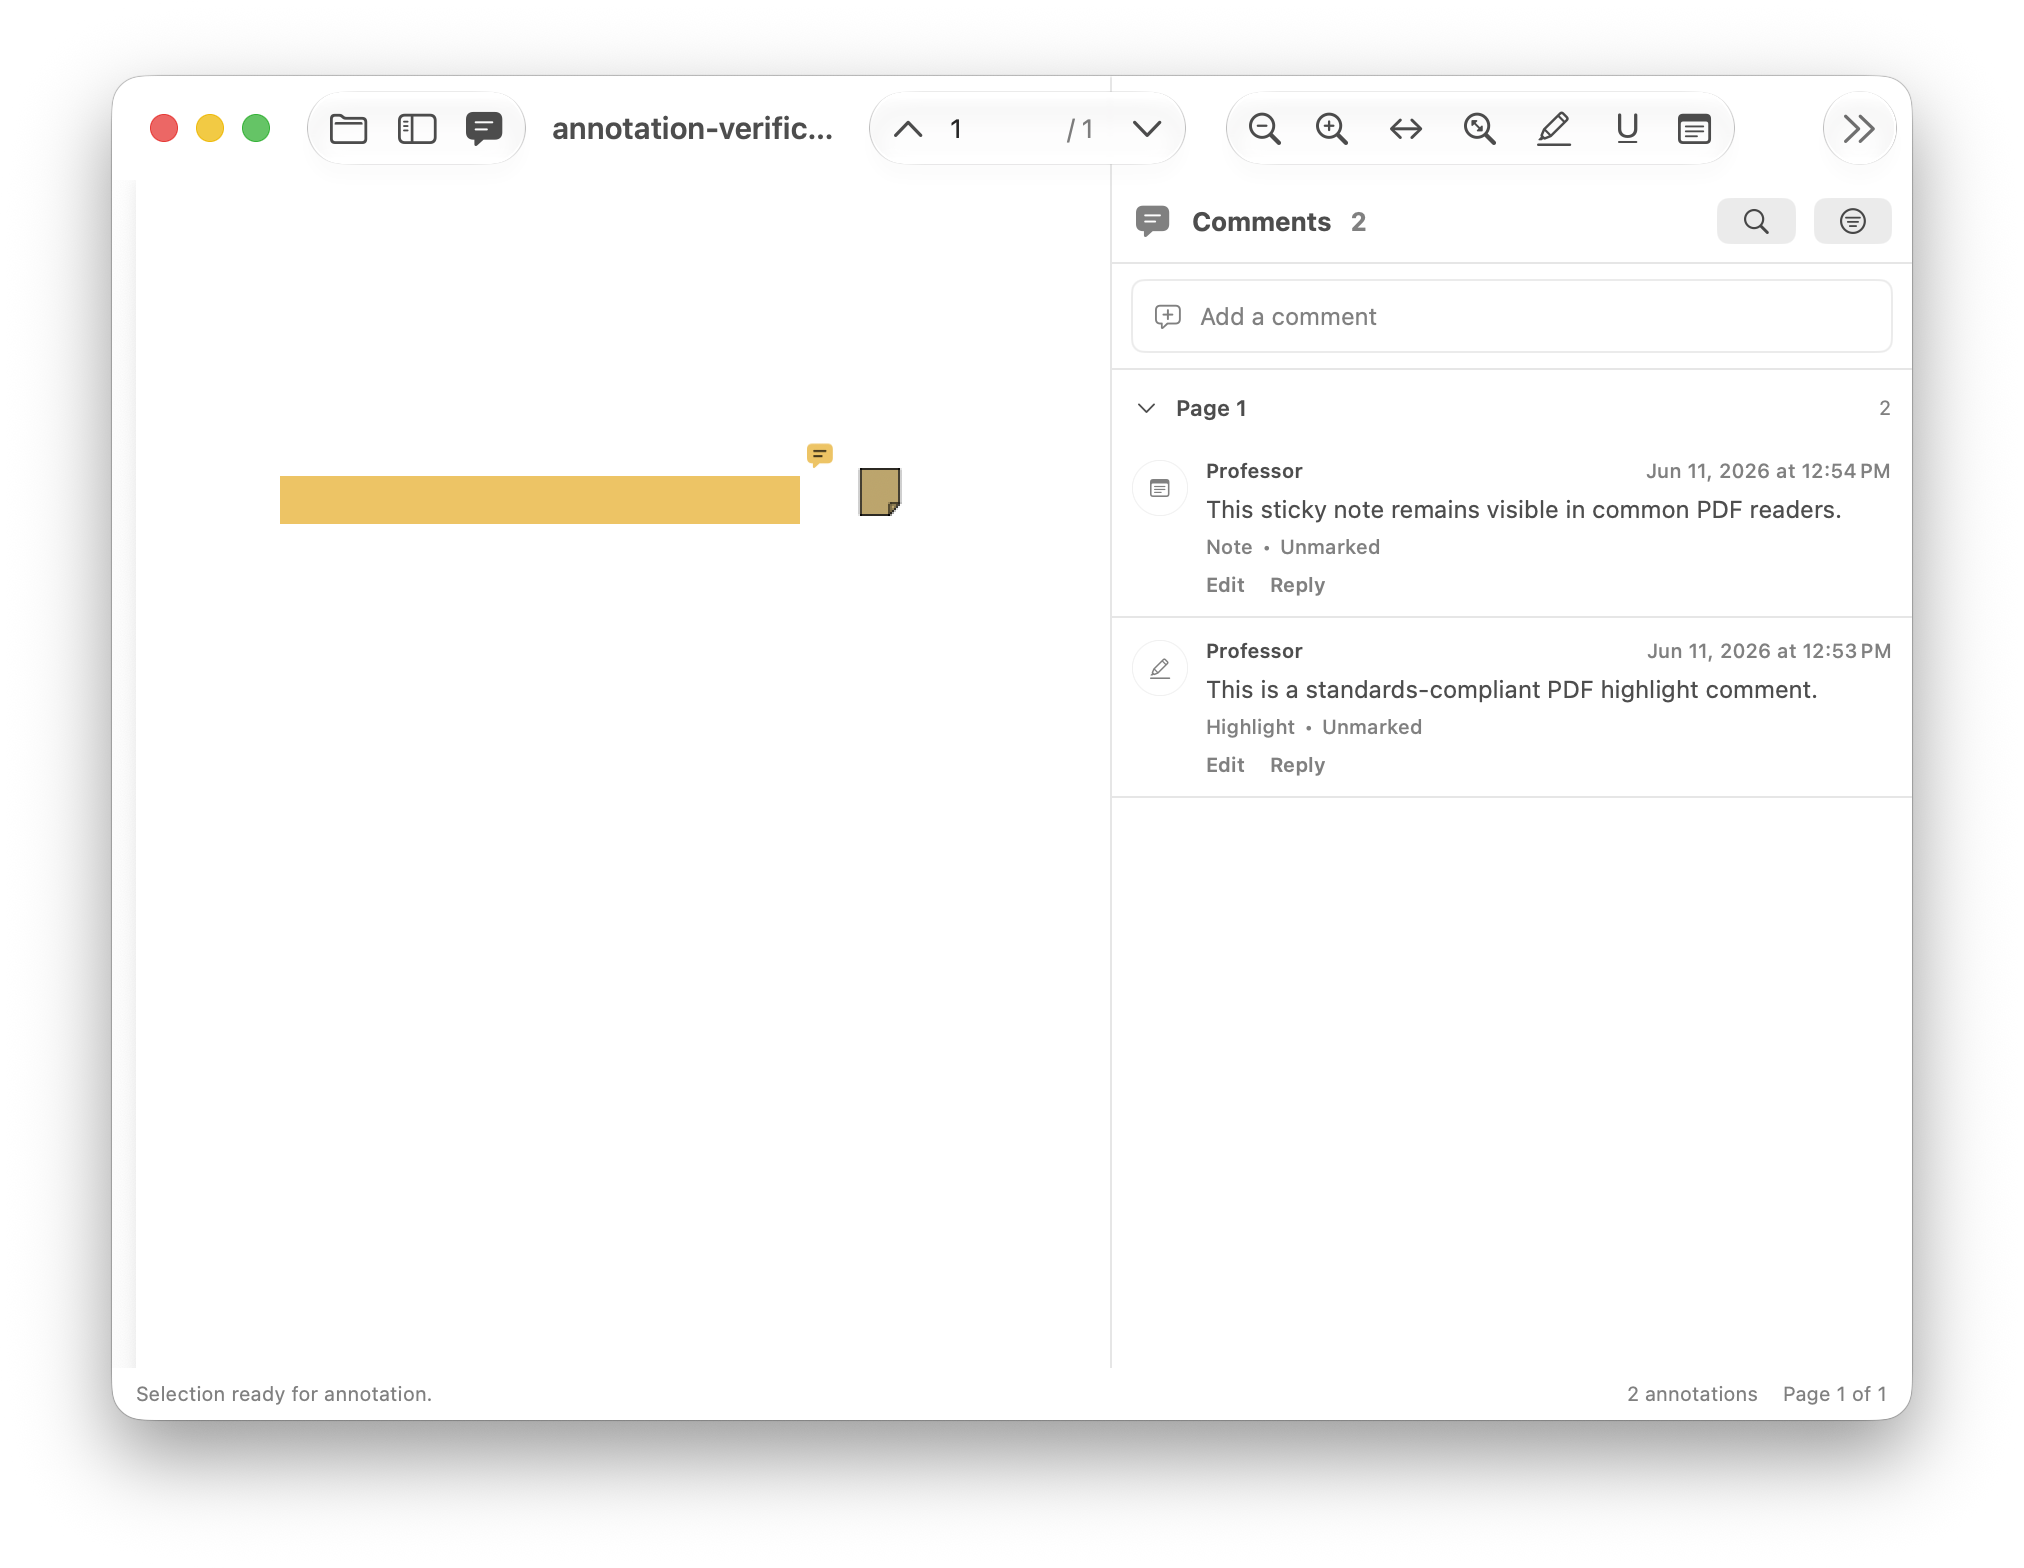The width and height of the screenshot is (2024, 1568).
Task: Click the add-comment plus bubble icon
Action: (1167, 317)
